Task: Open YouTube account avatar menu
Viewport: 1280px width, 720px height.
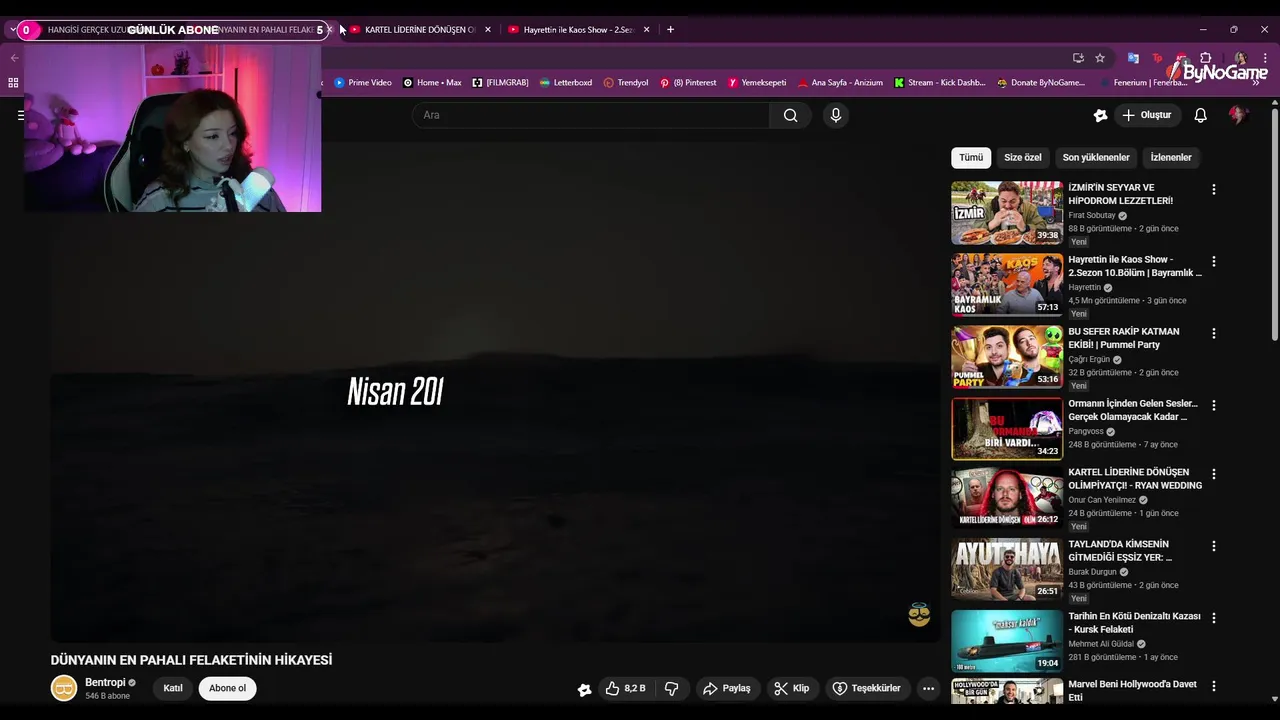Action: pyautogui.click(x=1238, y=115)
